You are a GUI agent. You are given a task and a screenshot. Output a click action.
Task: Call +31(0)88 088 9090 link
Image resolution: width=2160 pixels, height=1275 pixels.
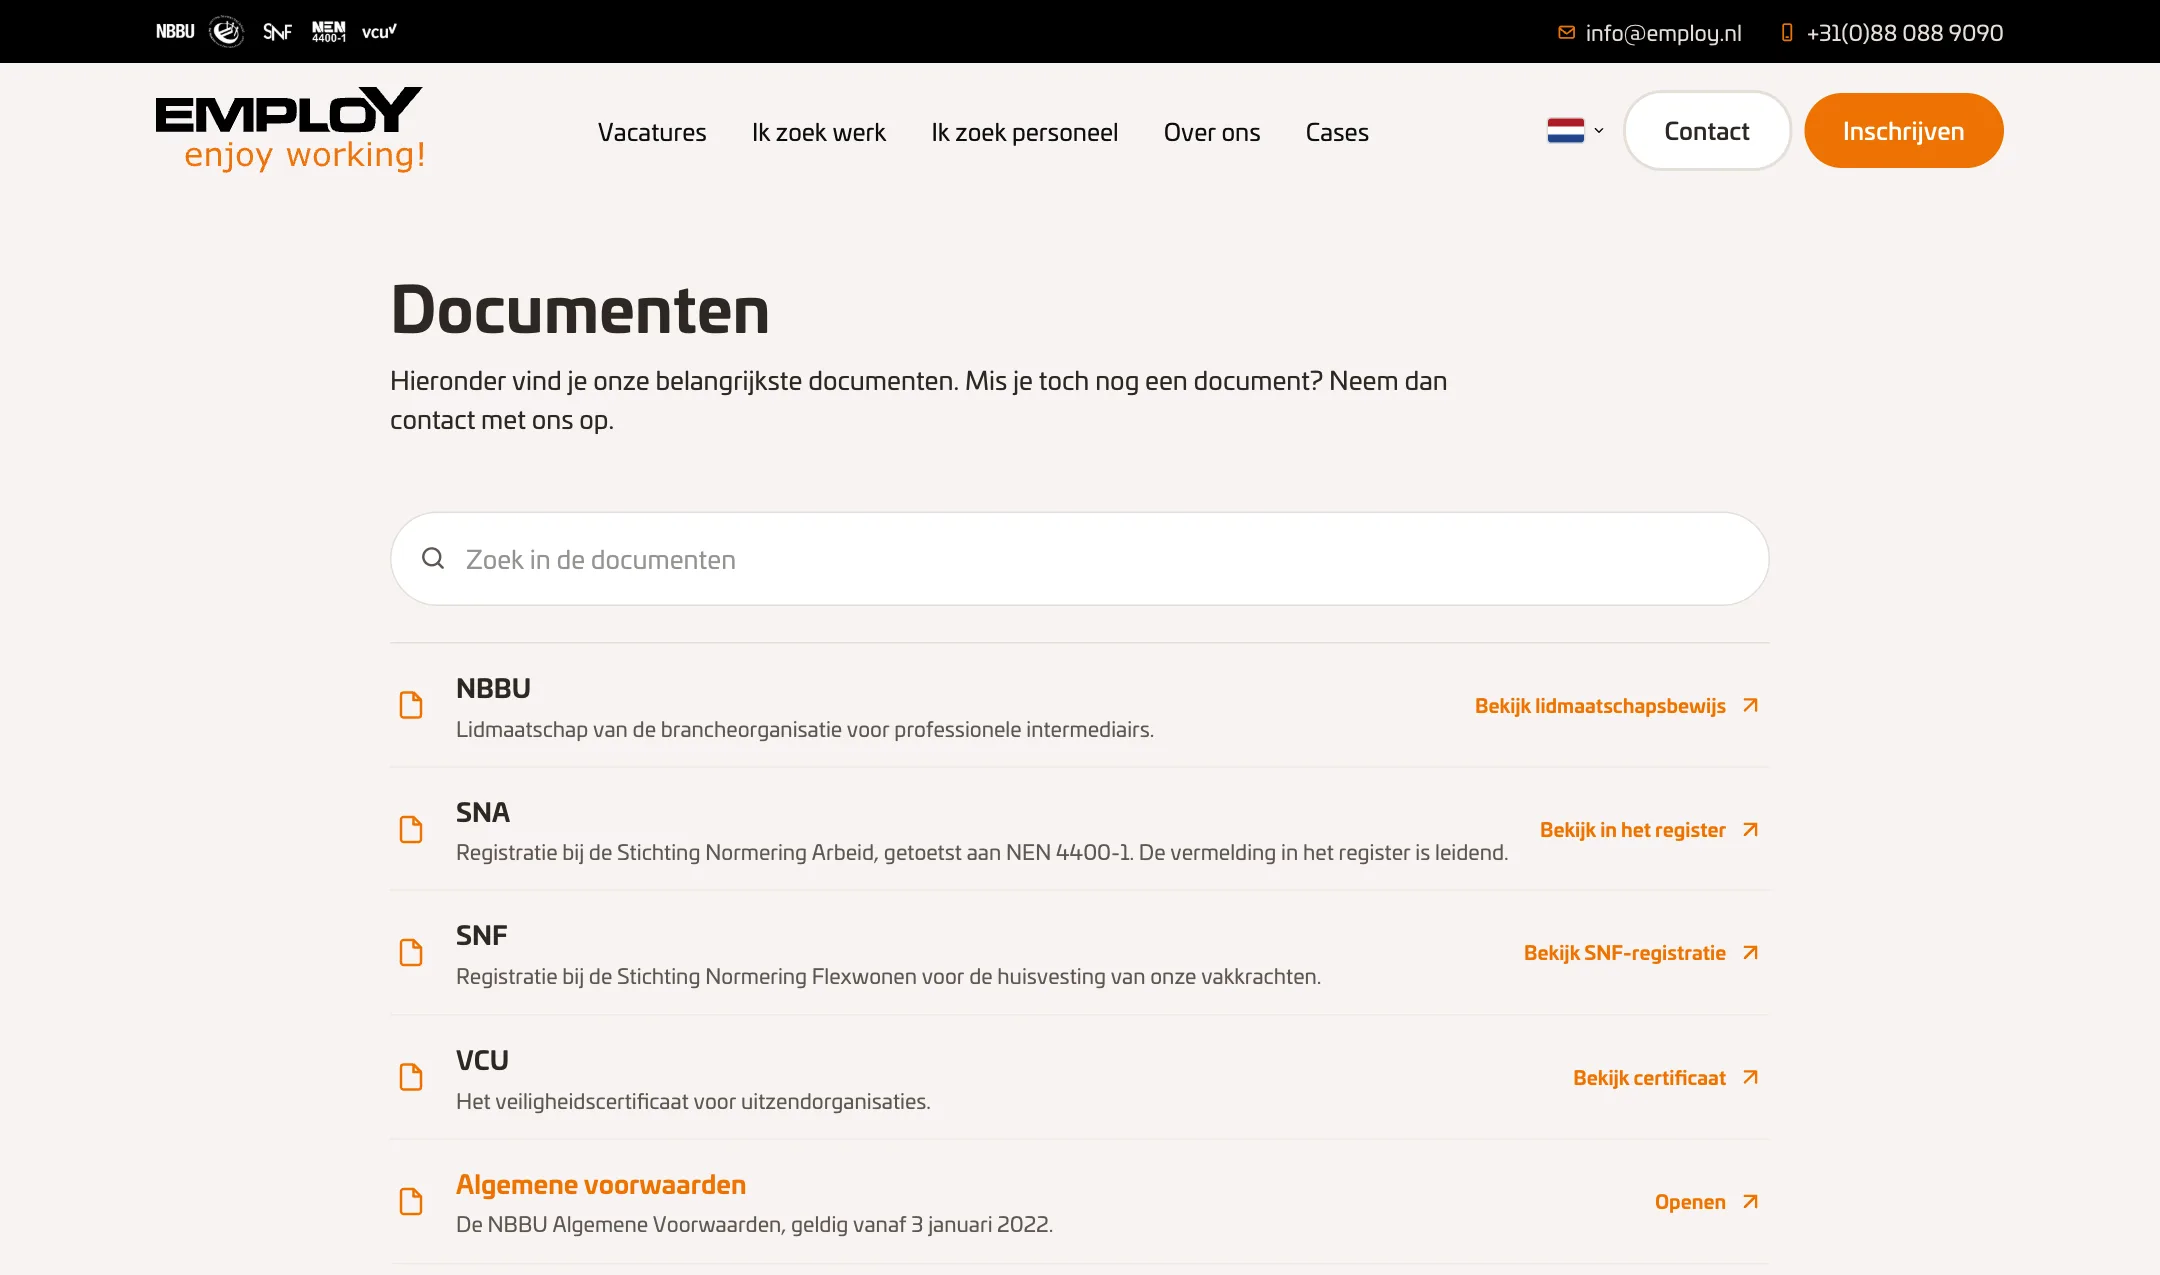(x=1905, y=33)
